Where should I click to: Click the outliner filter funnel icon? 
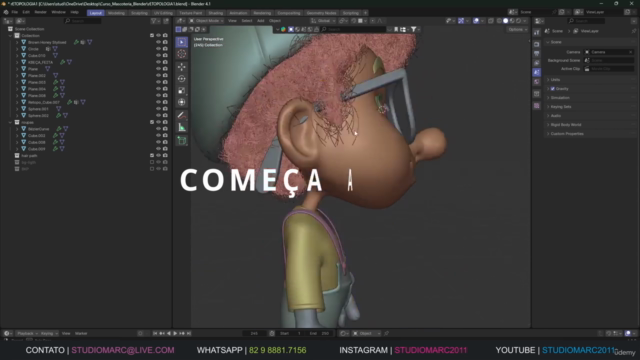pyautogui.click(x=154, y=21)
